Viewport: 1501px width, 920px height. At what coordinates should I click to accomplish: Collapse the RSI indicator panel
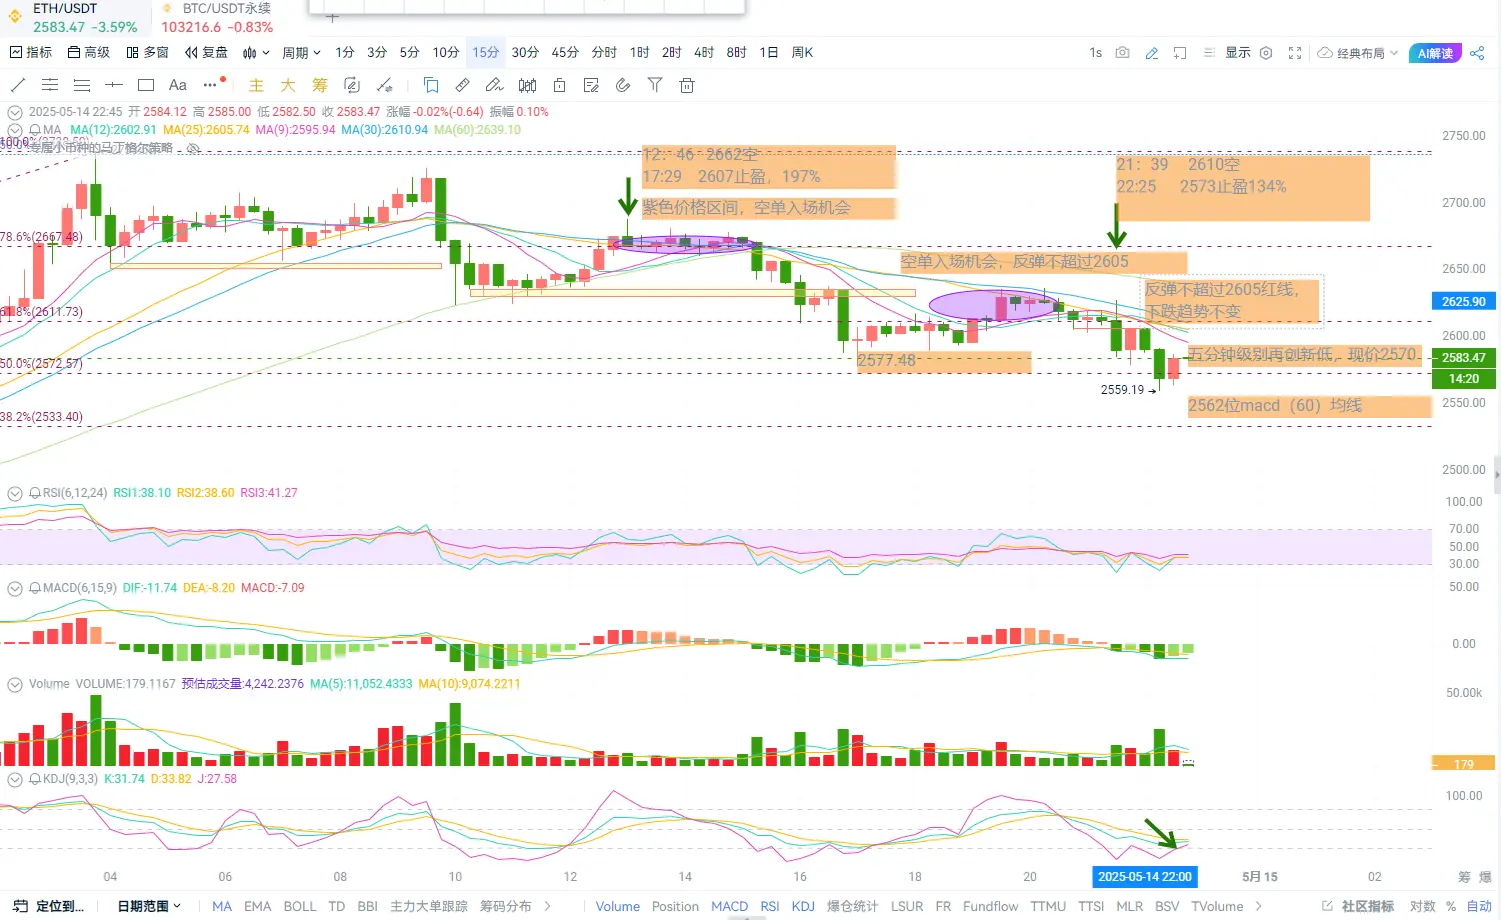15,493
